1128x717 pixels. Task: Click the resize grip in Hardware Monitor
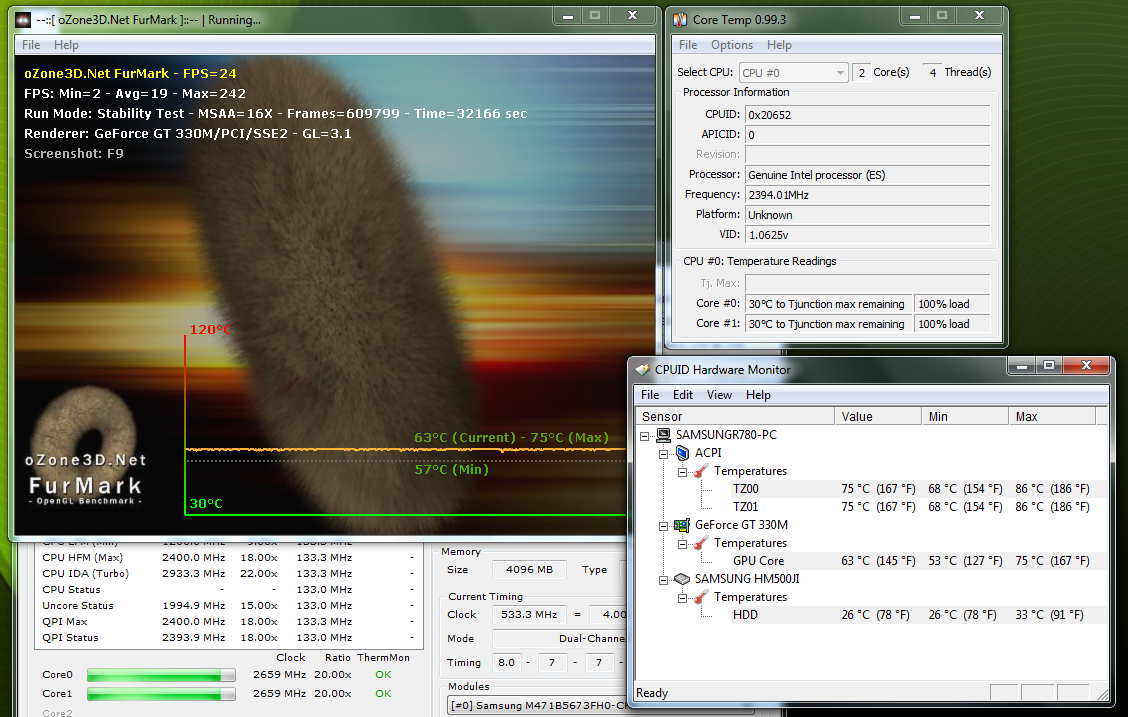(1102, 693)
